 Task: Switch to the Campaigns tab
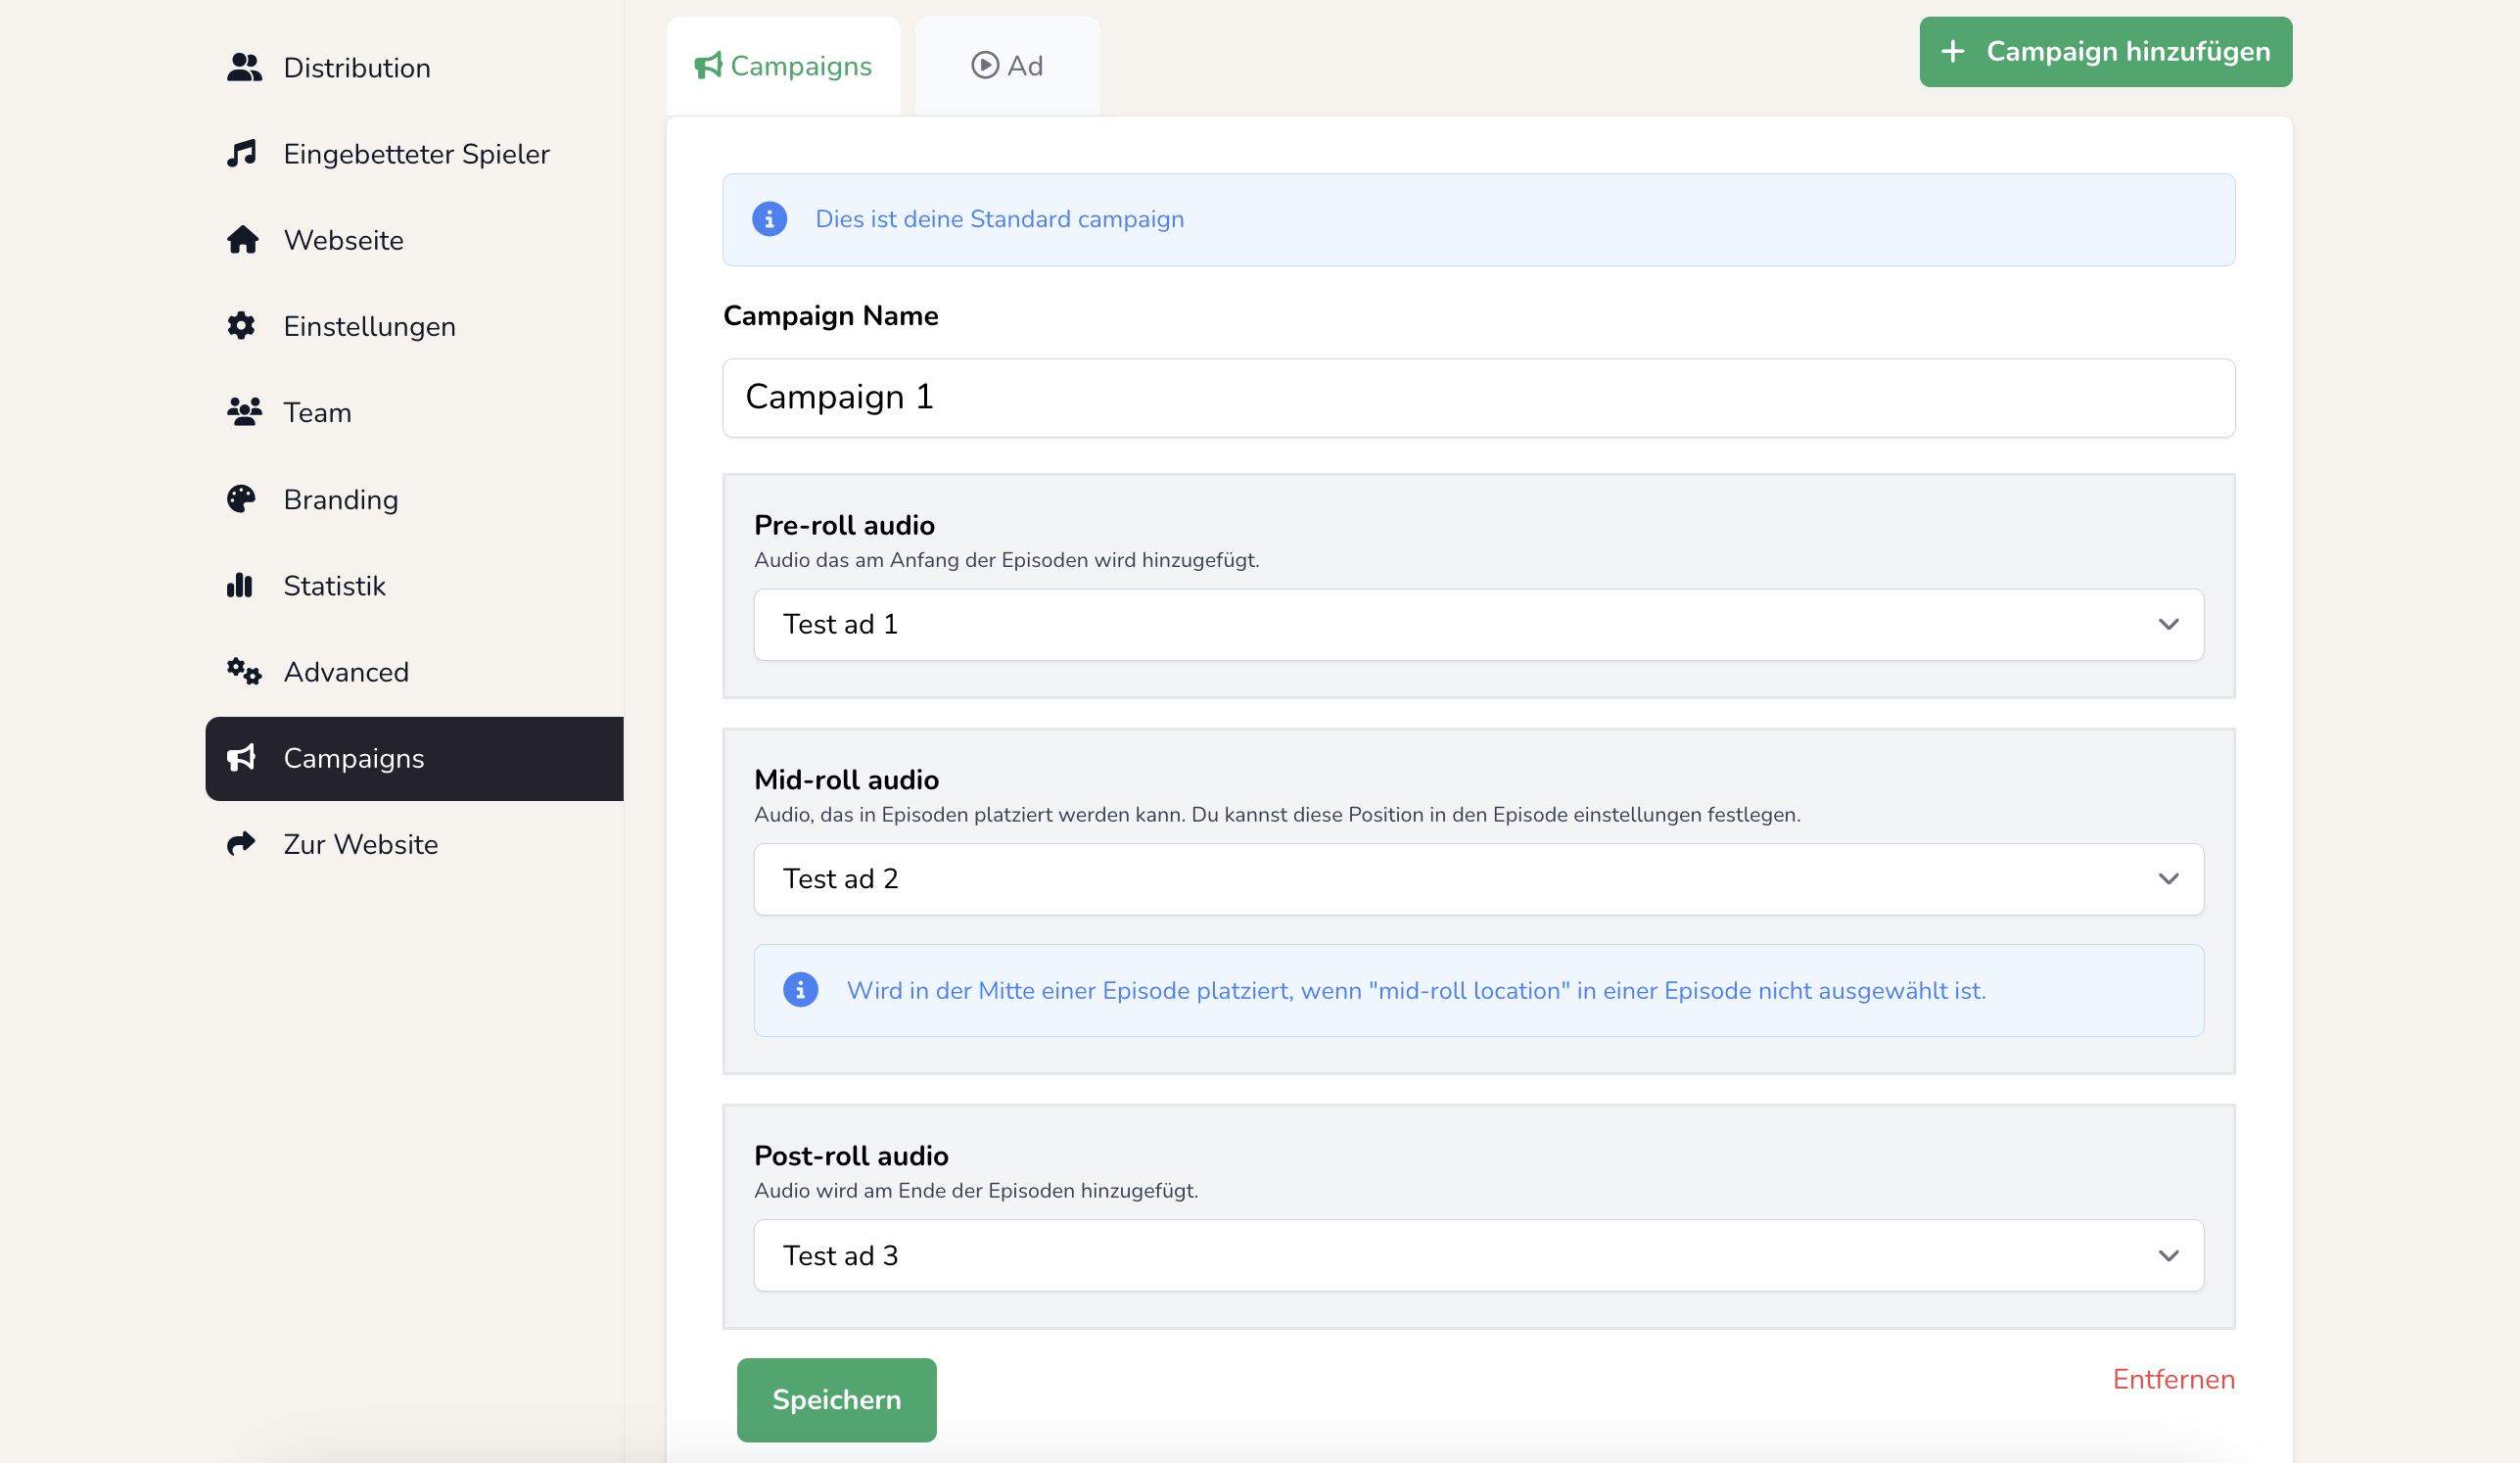click(x=783, y=66)
